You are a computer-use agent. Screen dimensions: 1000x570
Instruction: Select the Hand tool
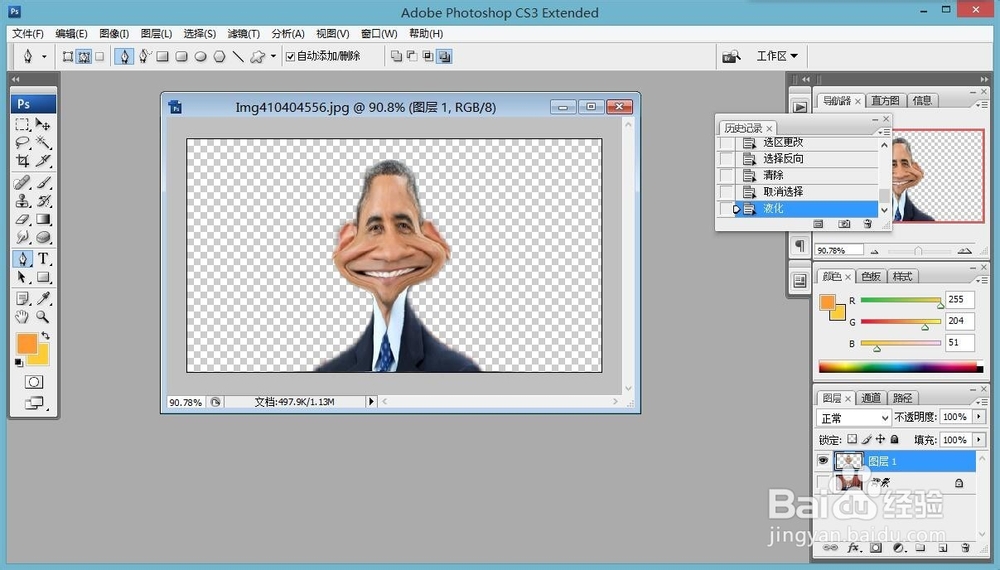coord(23,316)
